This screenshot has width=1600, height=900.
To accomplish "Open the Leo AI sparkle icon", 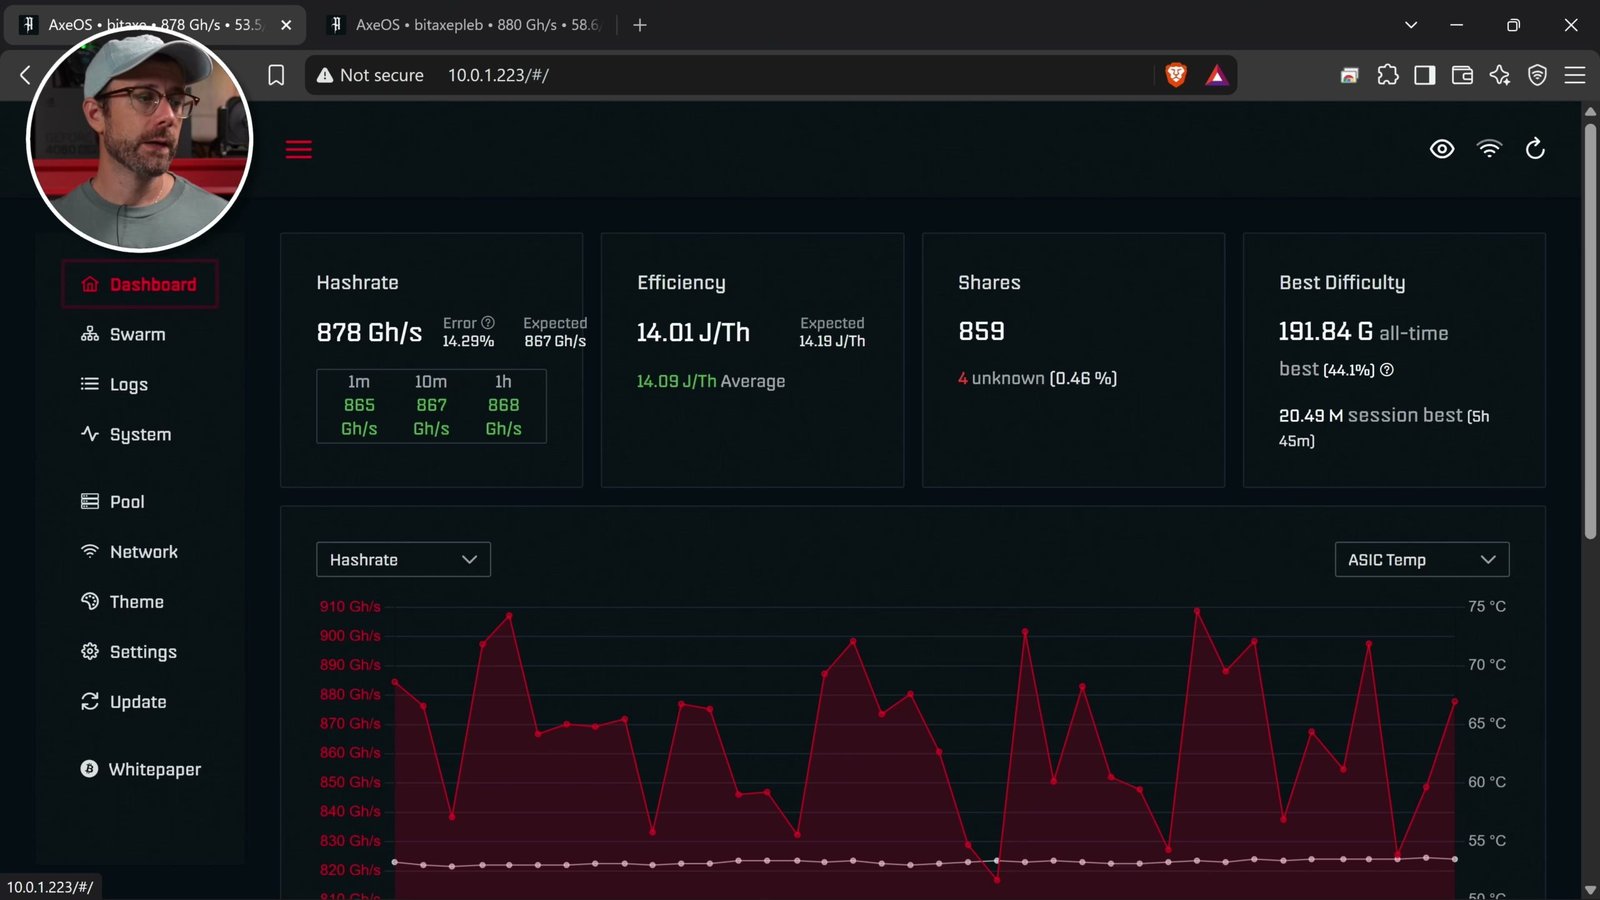I will click(1499, 75).
